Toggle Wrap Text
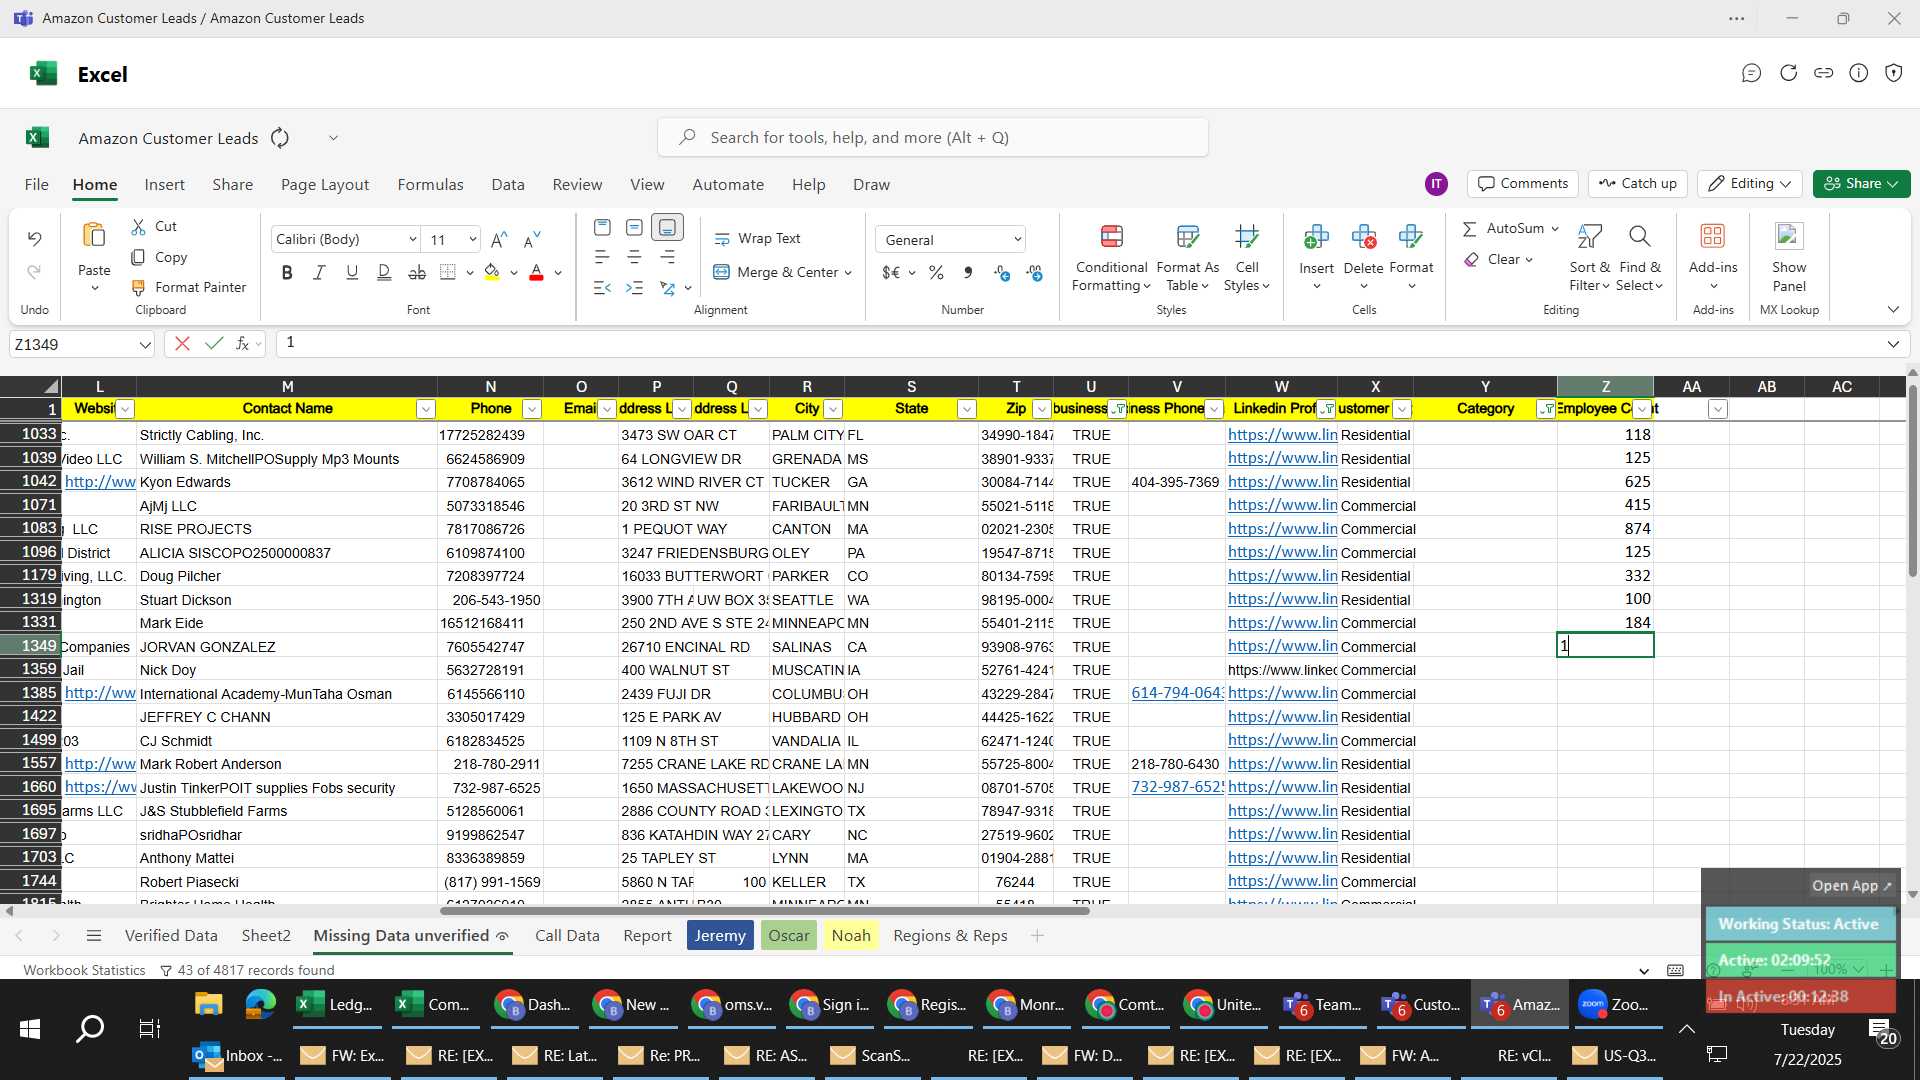 (x=757, y=239)
